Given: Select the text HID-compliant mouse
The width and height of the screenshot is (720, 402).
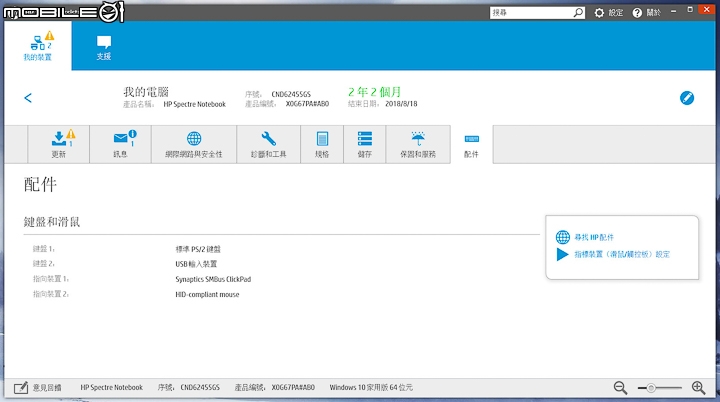Looking at the screenshot, I should [207, 294].
